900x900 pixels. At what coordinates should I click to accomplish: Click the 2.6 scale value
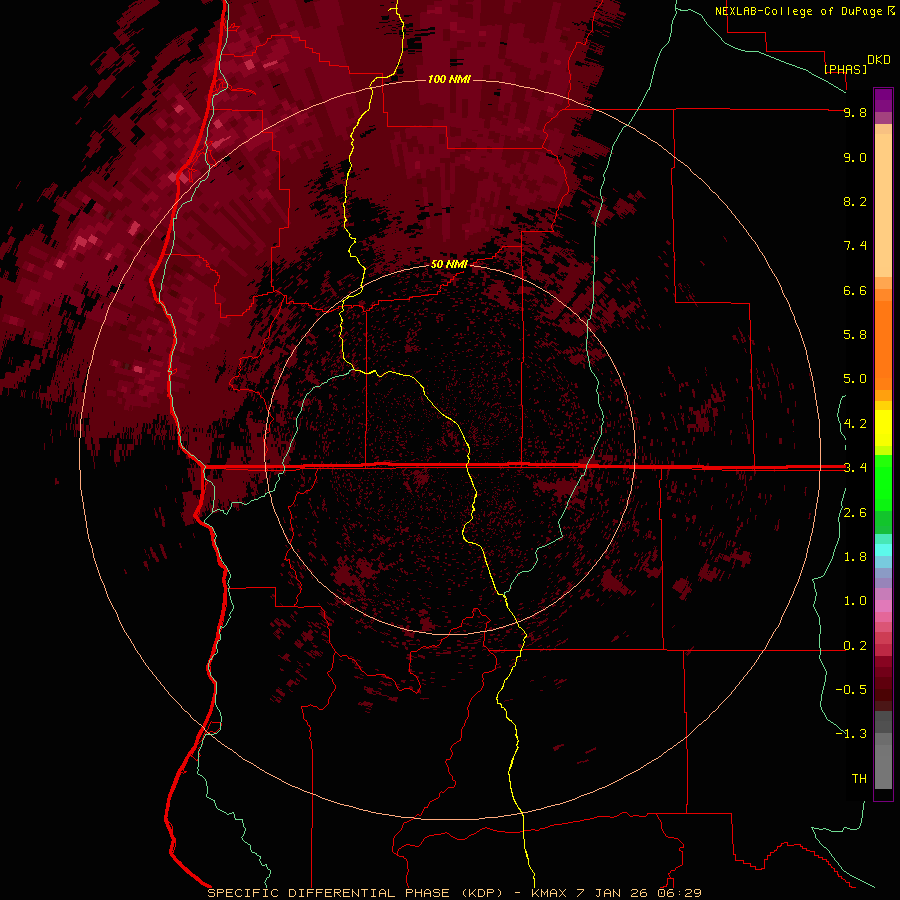[855, 513]
